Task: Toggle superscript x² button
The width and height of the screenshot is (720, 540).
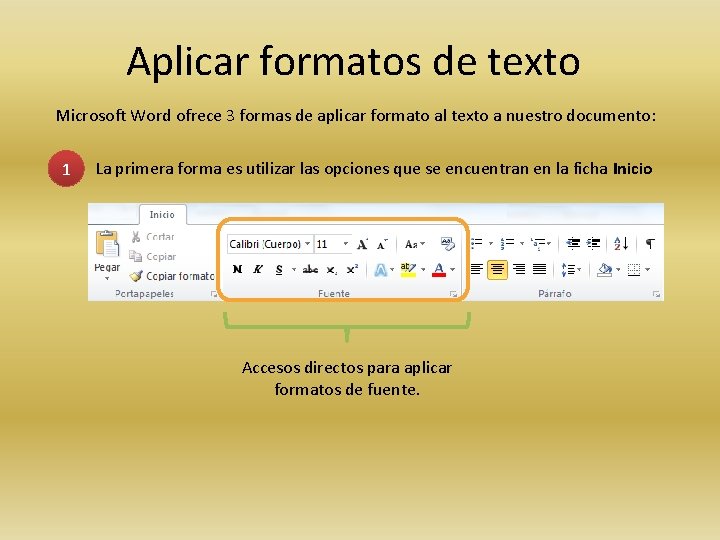Action: tap(352, 269)
